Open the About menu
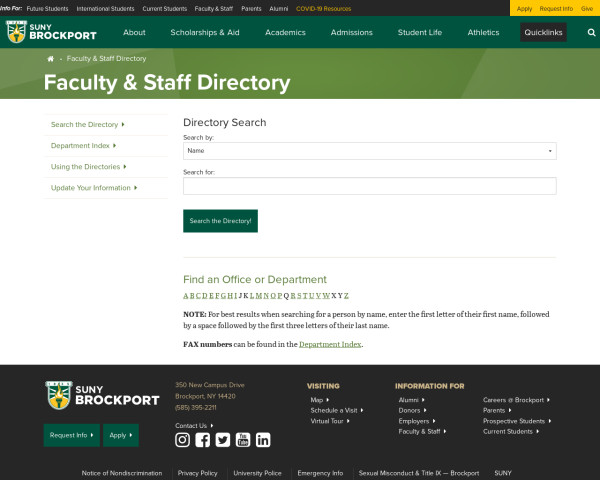Image resolution: width=600 pixels, height=480 pixels. (134, 33)
